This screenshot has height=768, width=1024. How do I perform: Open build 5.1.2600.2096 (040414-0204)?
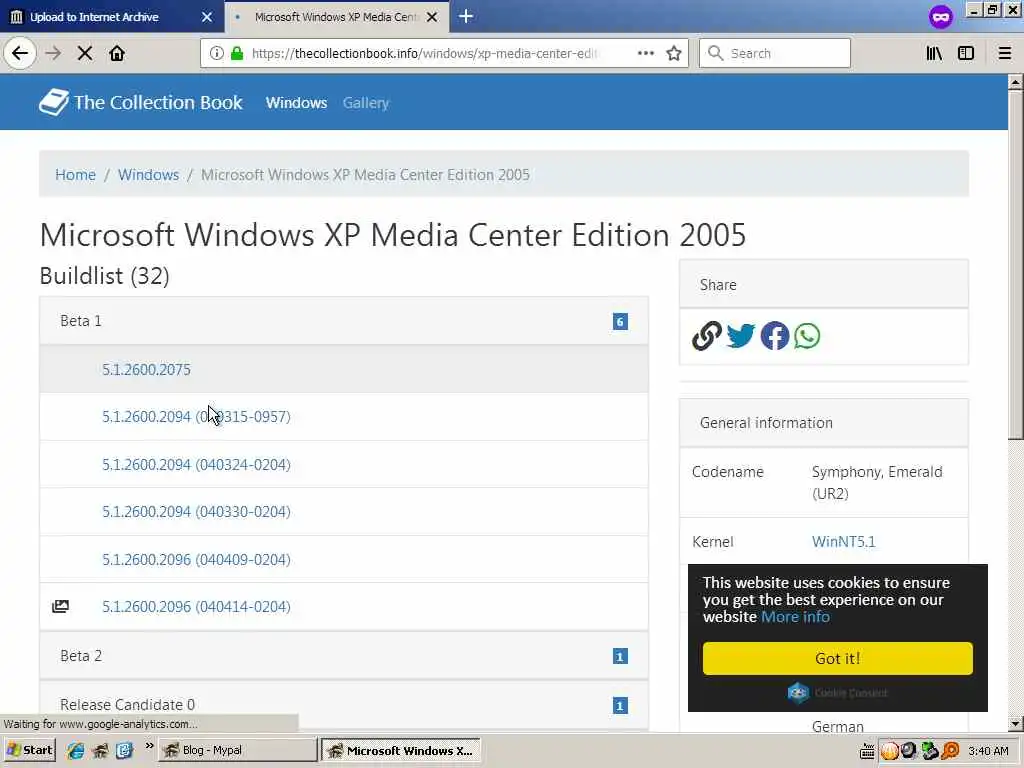point(196,607)
